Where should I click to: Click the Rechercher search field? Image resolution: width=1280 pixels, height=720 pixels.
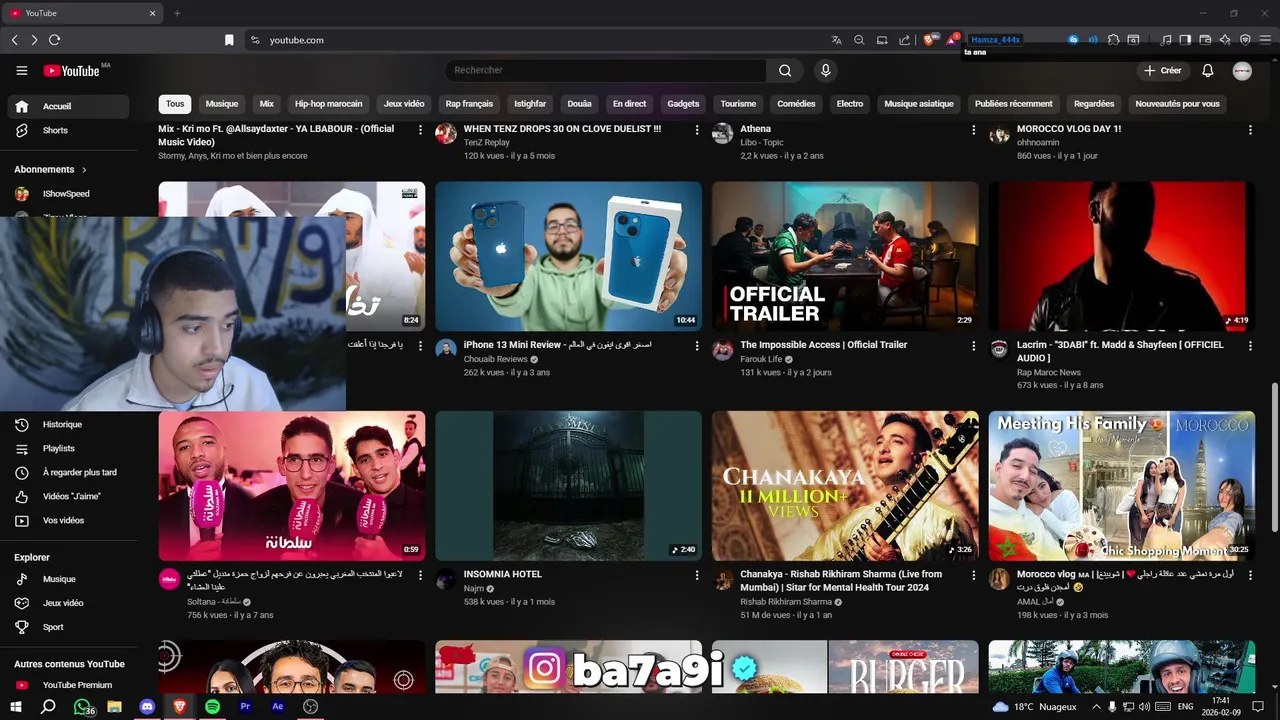(x=605, y=70)
